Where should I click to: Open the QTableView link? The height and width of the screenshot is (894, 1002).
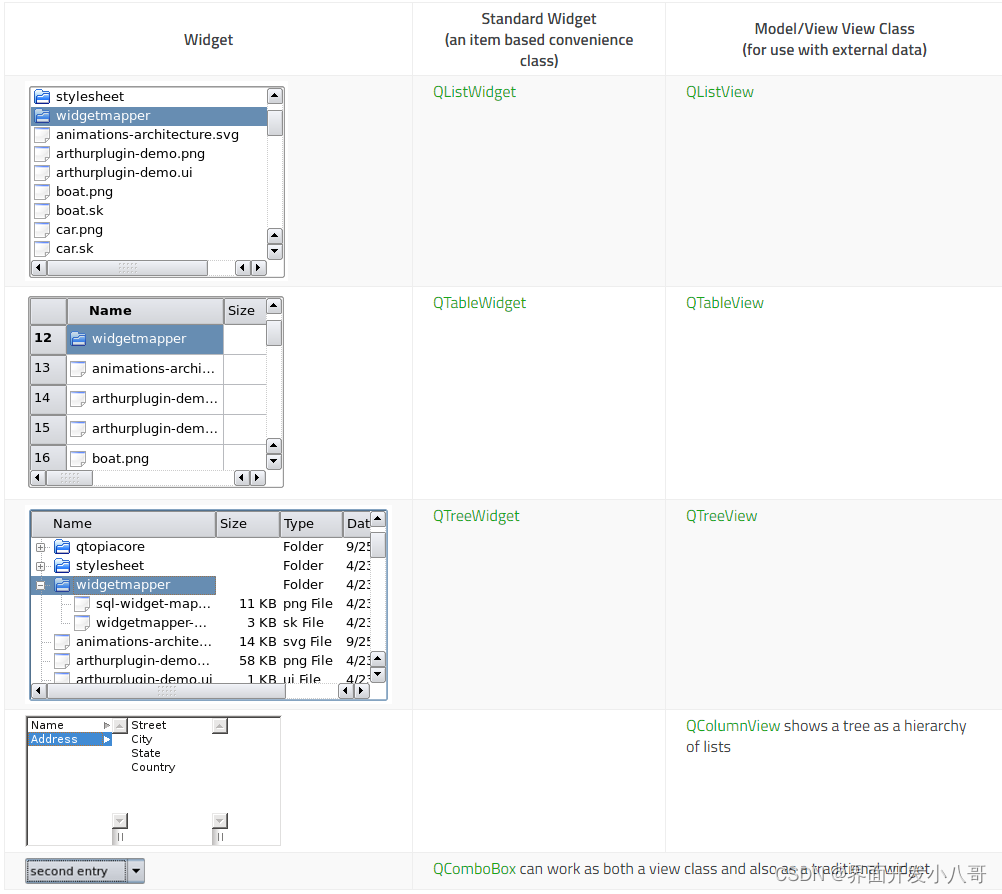pos(725,303)
